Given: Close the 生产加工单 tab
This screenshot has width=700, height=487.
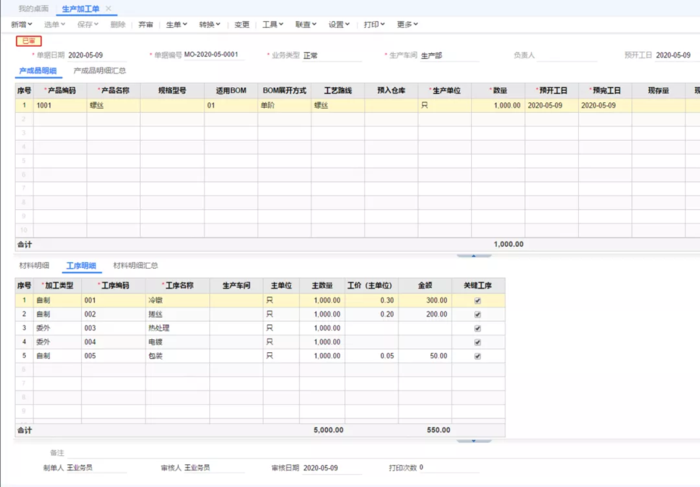Looking at the screenshot, I should point(108,8).
